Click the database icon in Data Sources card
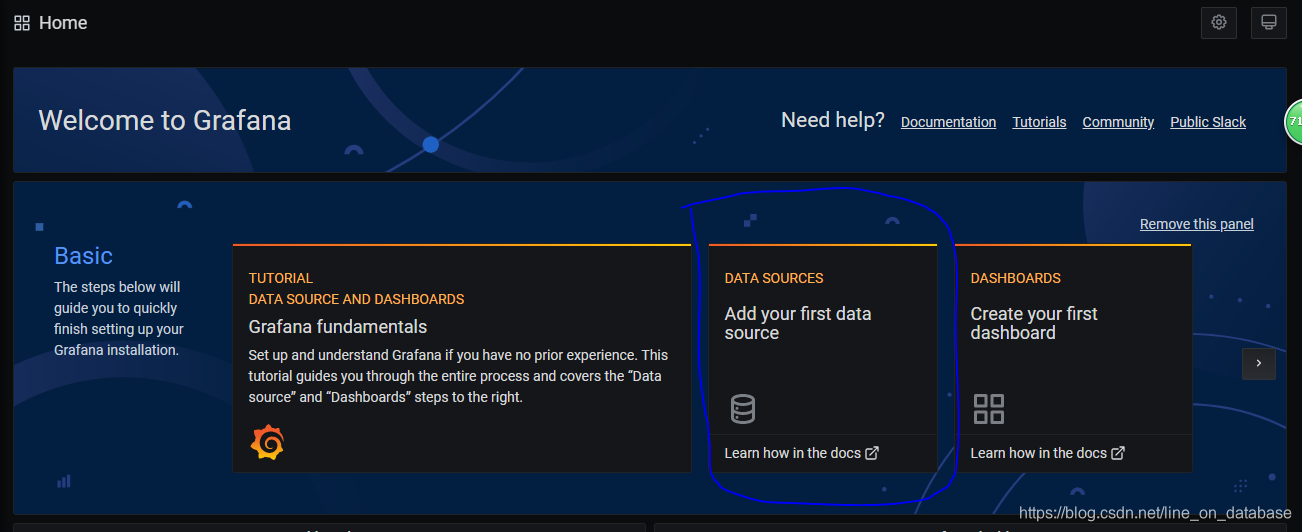The width and height of the screenshot is (1302, 532). point(743,409)
